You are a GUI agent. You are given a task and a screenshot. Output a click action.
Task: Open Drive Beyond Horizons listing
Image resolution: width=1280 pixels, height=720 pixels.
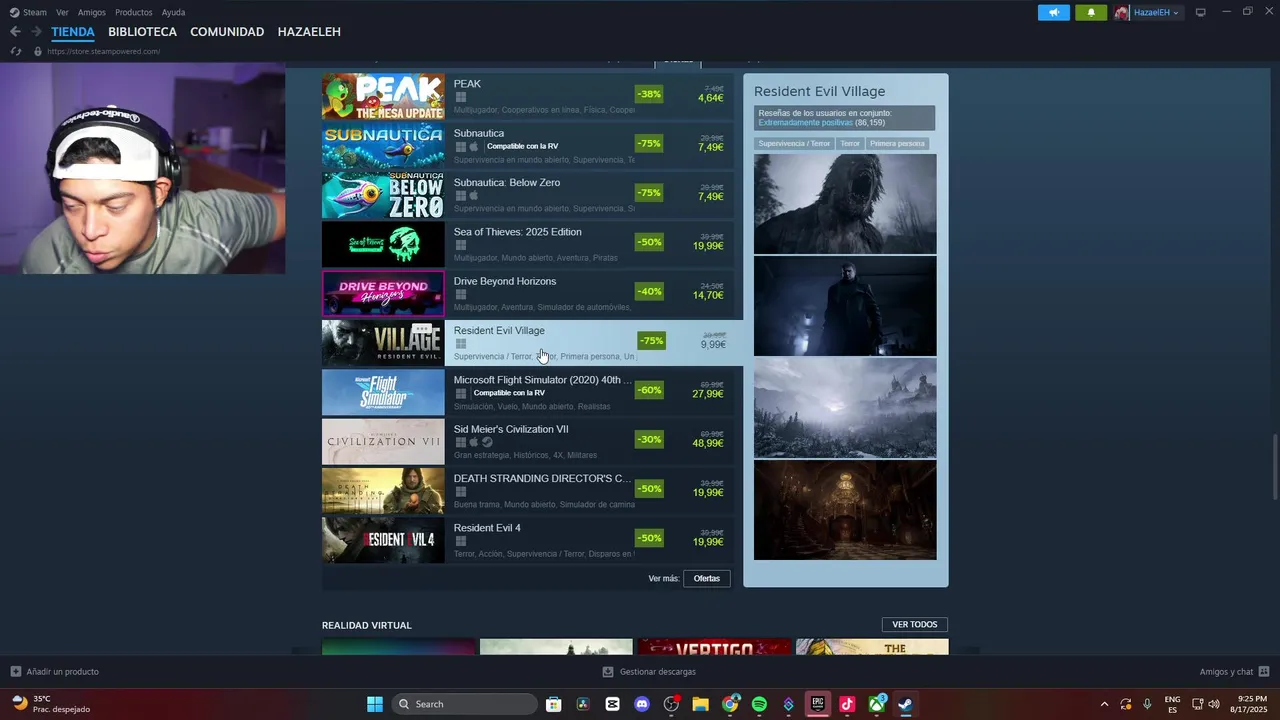pyautogui.click(x=528, y=294)
